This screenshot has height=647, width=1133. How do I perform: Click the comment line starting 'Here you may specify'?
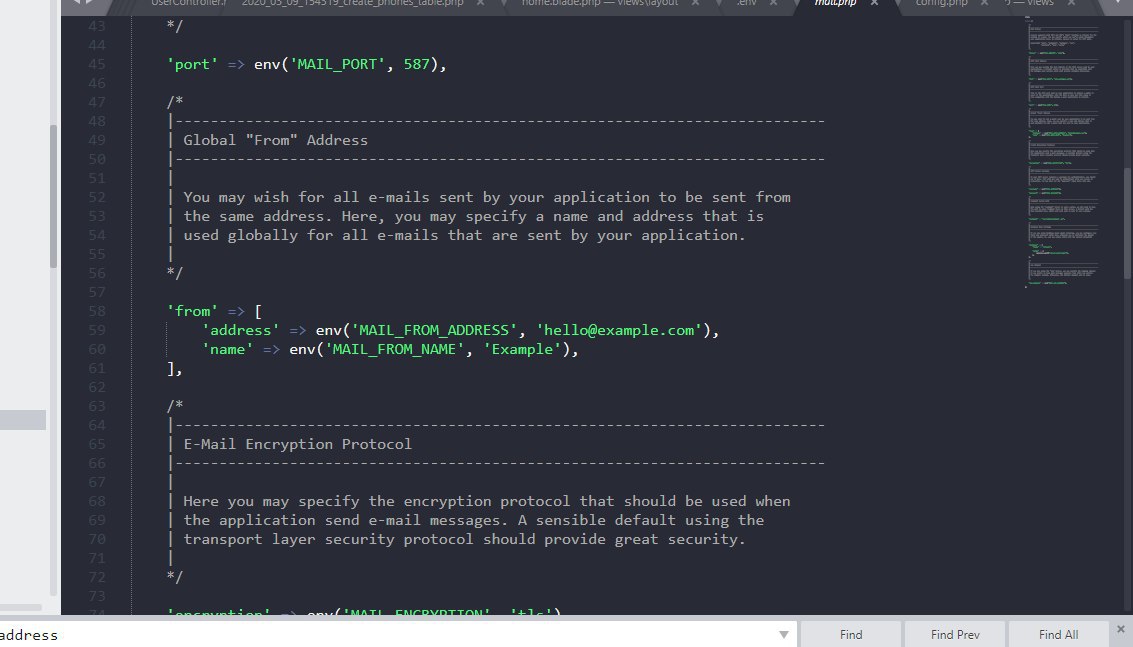[x=487, y=501]
